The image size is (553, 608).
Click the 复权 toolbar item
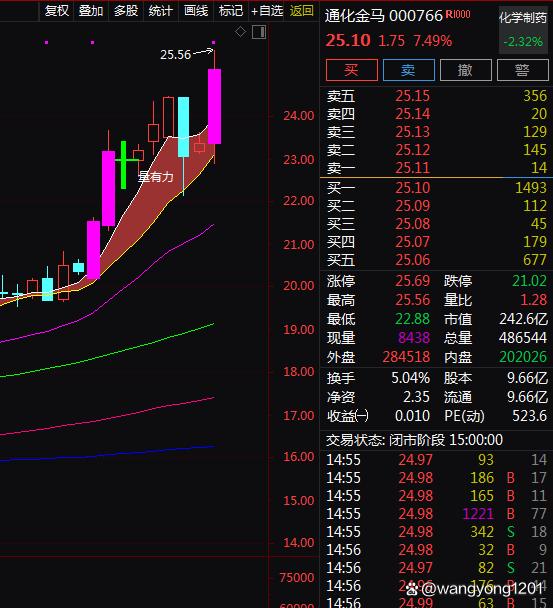(x=57, y=10)
